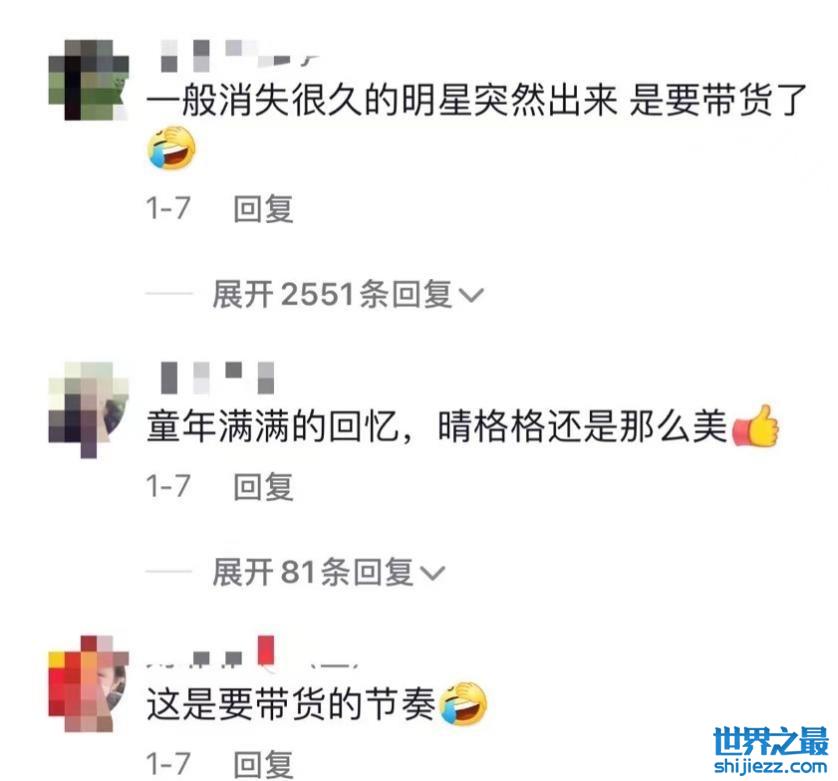Expand 展开2551条回复
Viewport: 838px width, 781px height.
coord(348,295)
